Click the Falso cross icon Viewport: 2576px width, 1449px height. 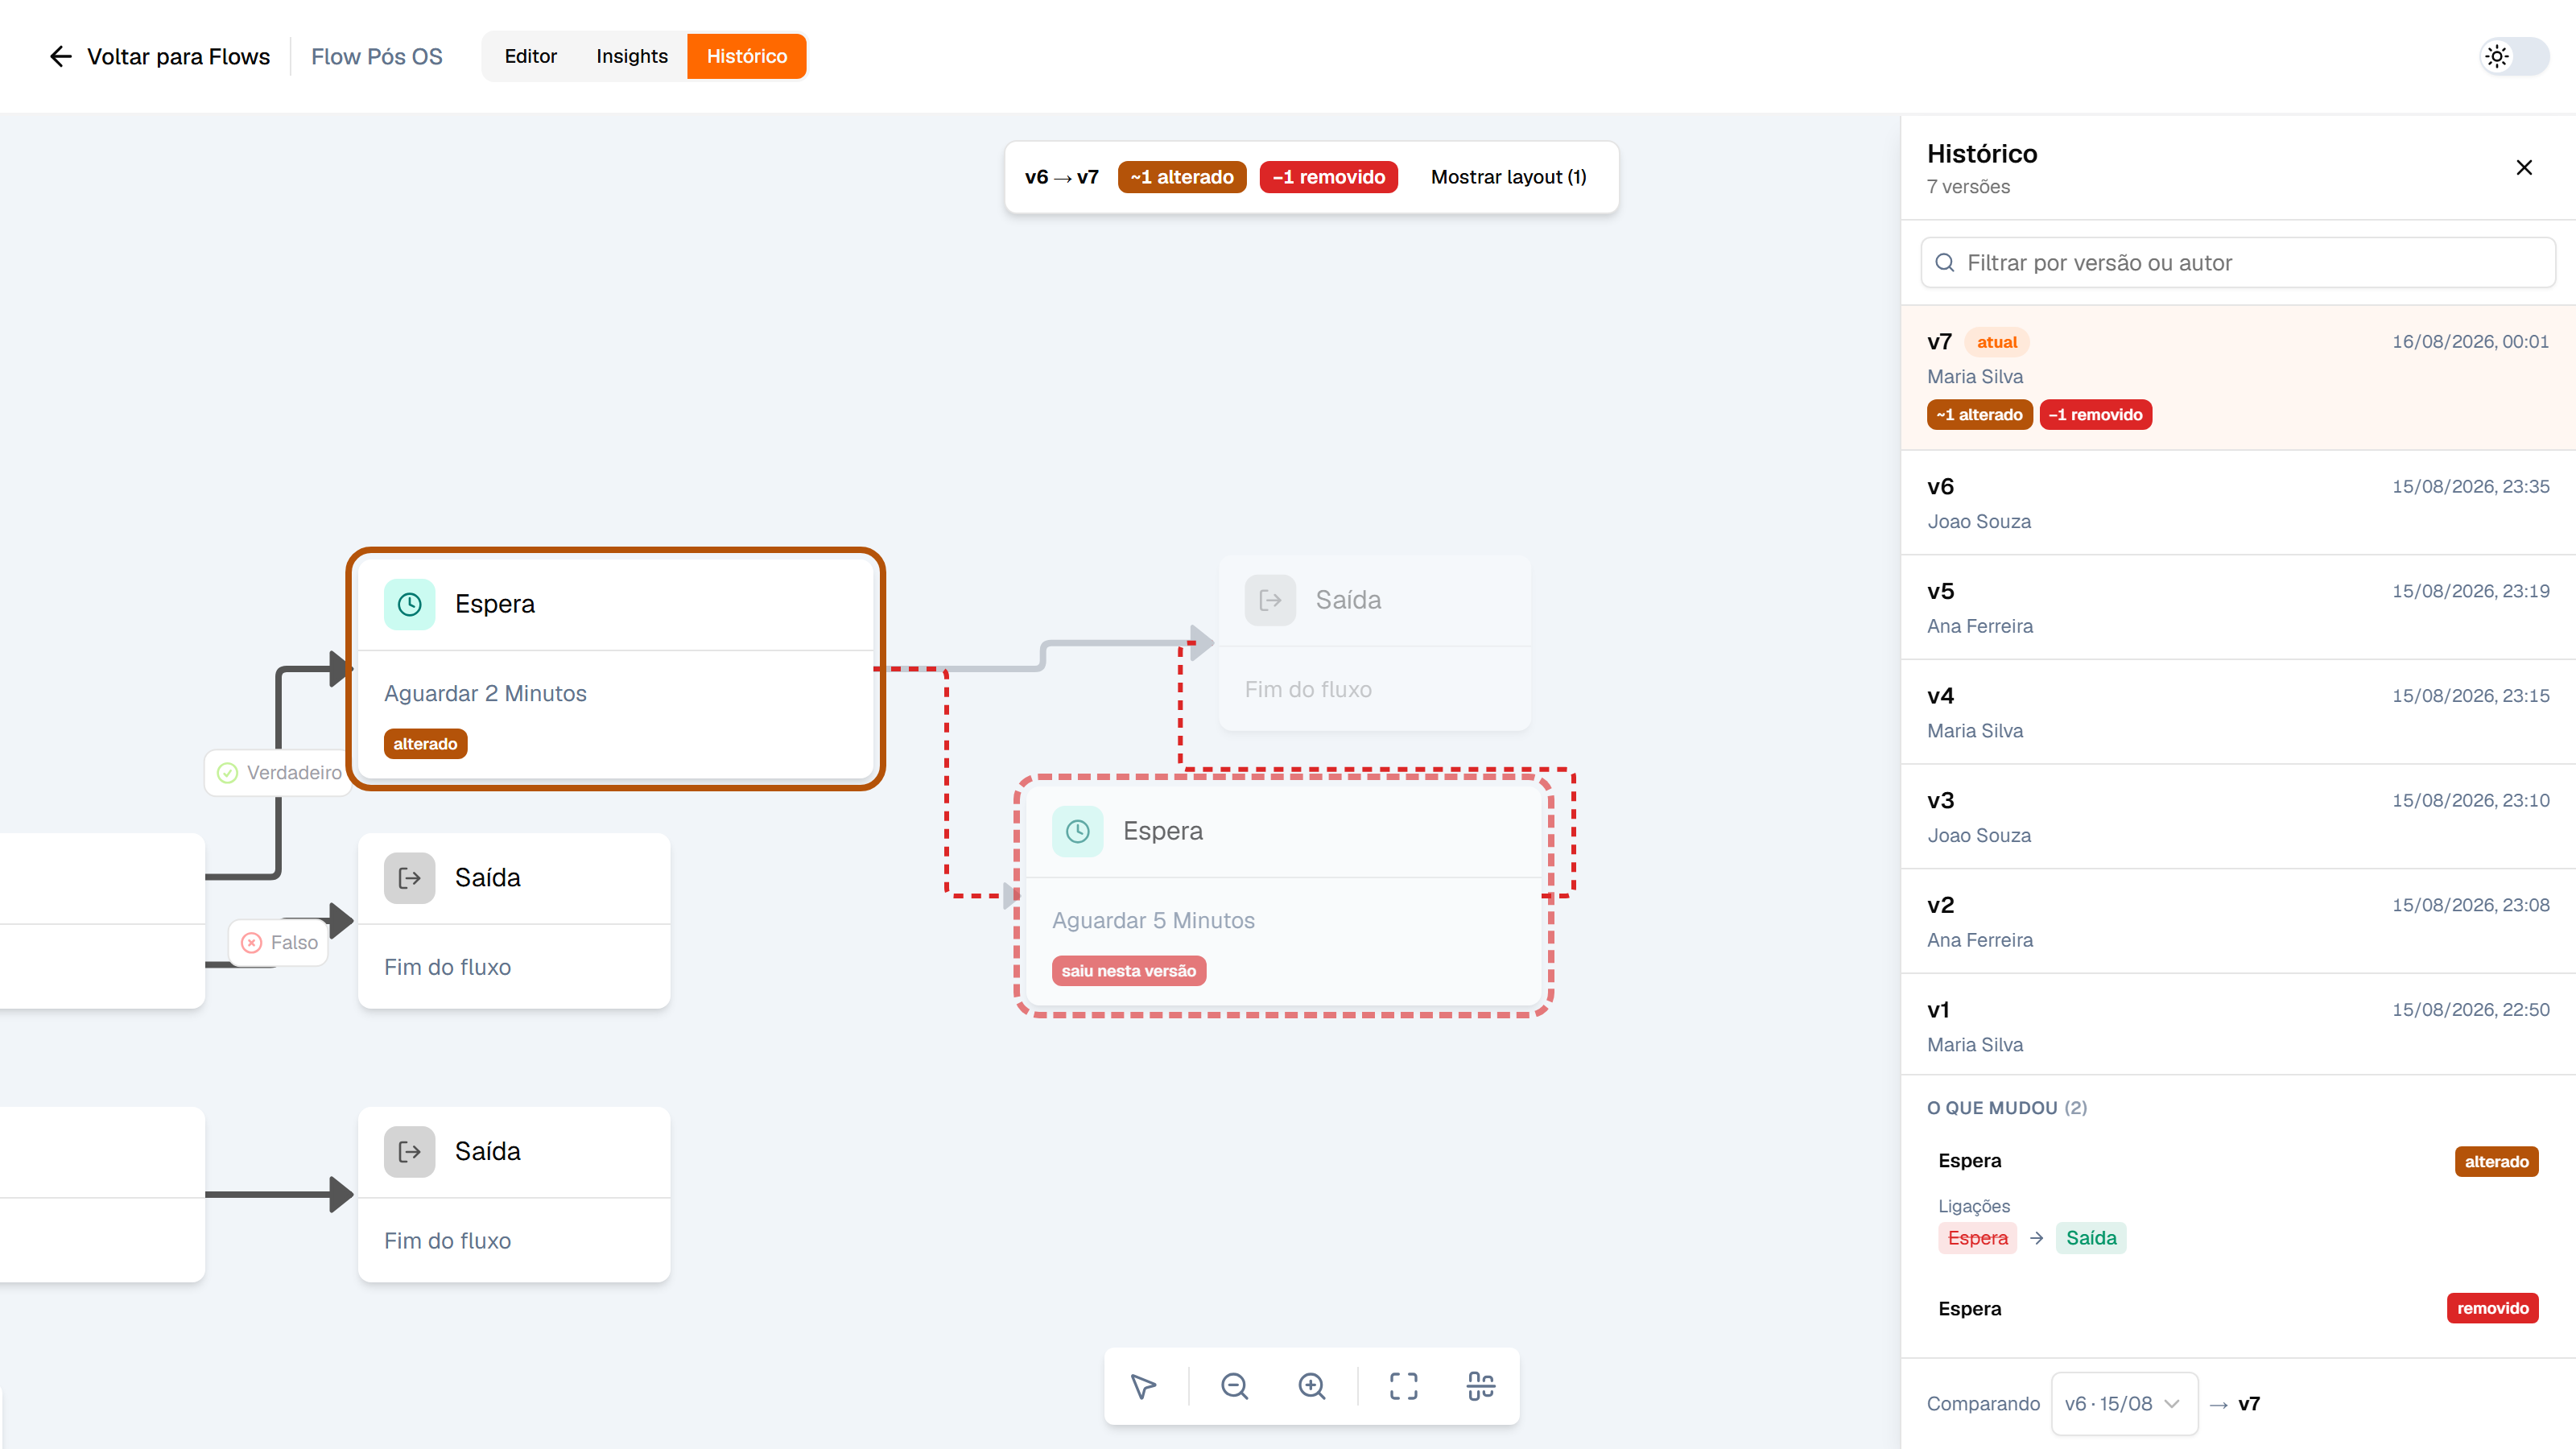252,943
